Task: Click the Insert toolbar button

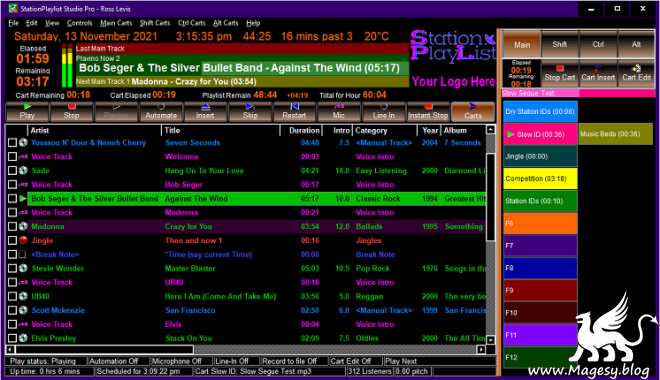Action: point(205,112)
